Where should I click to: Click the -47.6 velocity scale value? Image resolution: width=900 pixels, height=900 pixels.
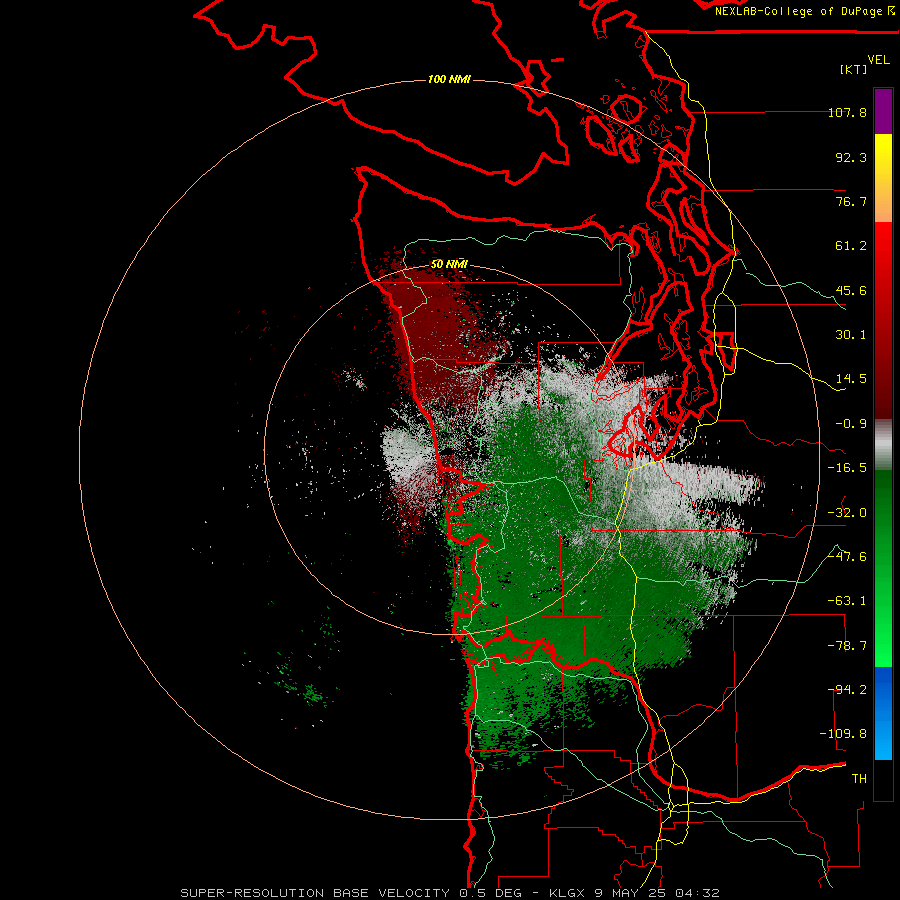[x=847, y=557]
